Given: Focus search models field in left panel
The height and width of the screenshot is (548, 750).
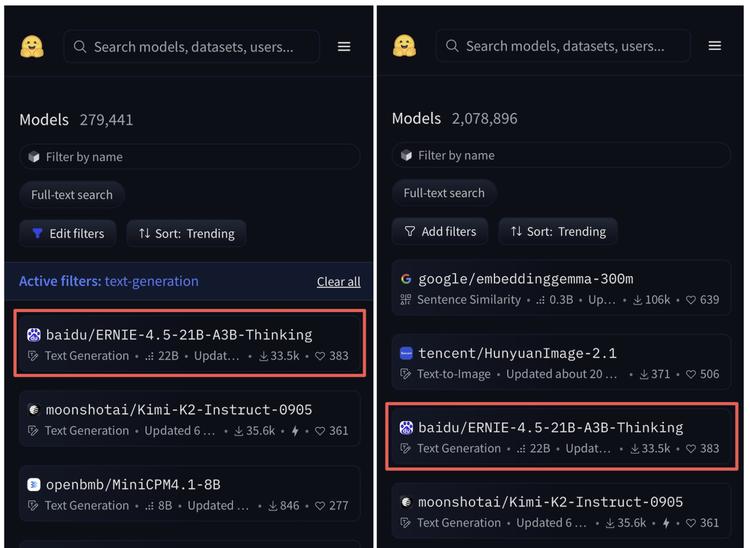Looking at the screenshot, I should tap(191, 47).
